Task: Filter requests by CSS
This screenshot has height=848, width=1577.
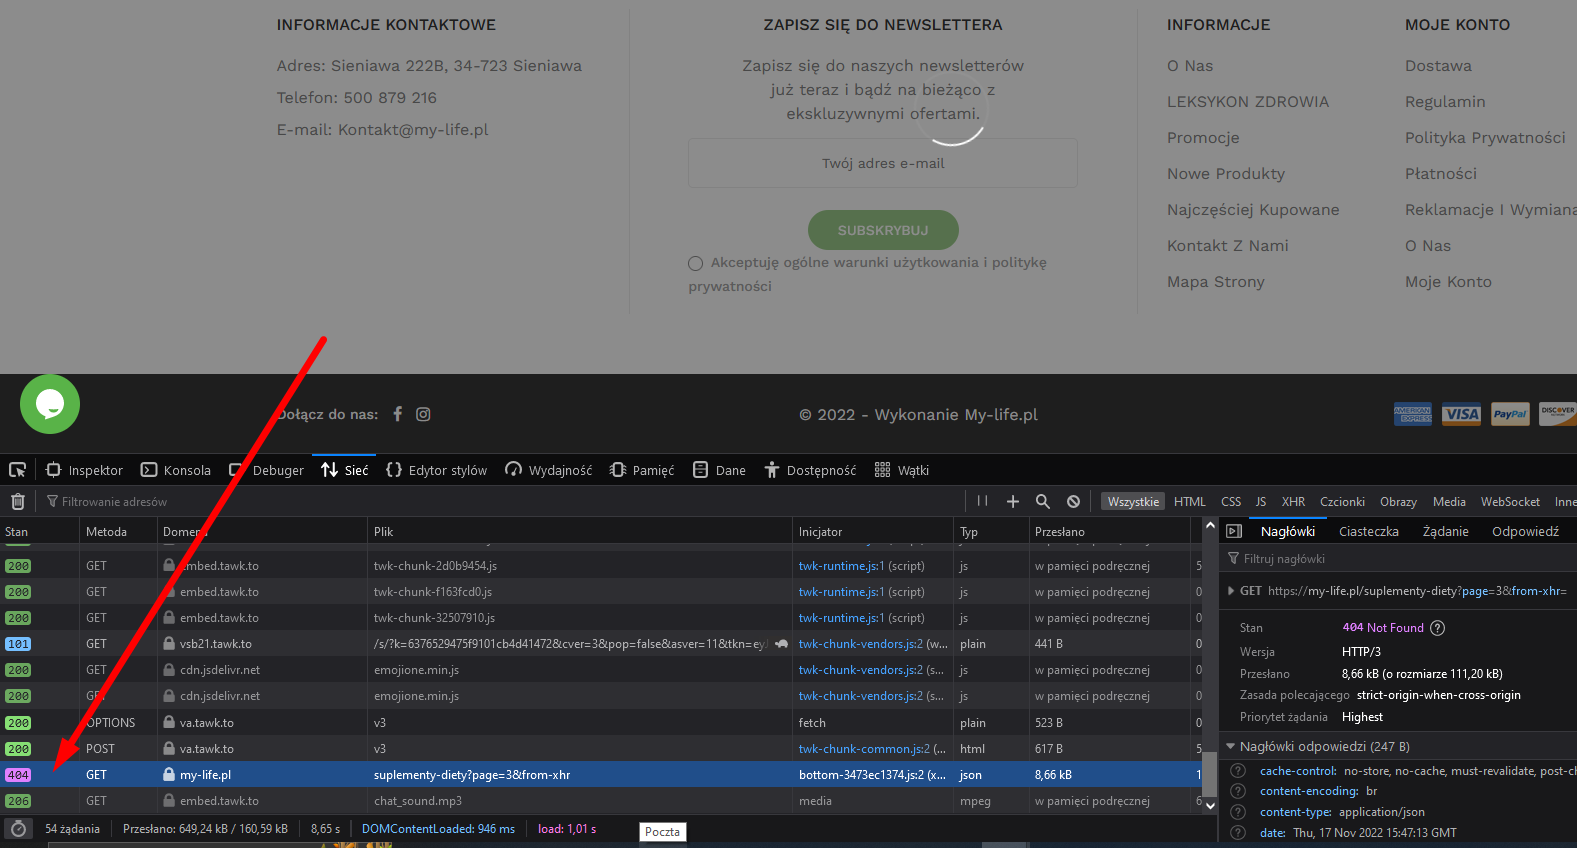Action: pyautogui.click(x=1231, y=502)
